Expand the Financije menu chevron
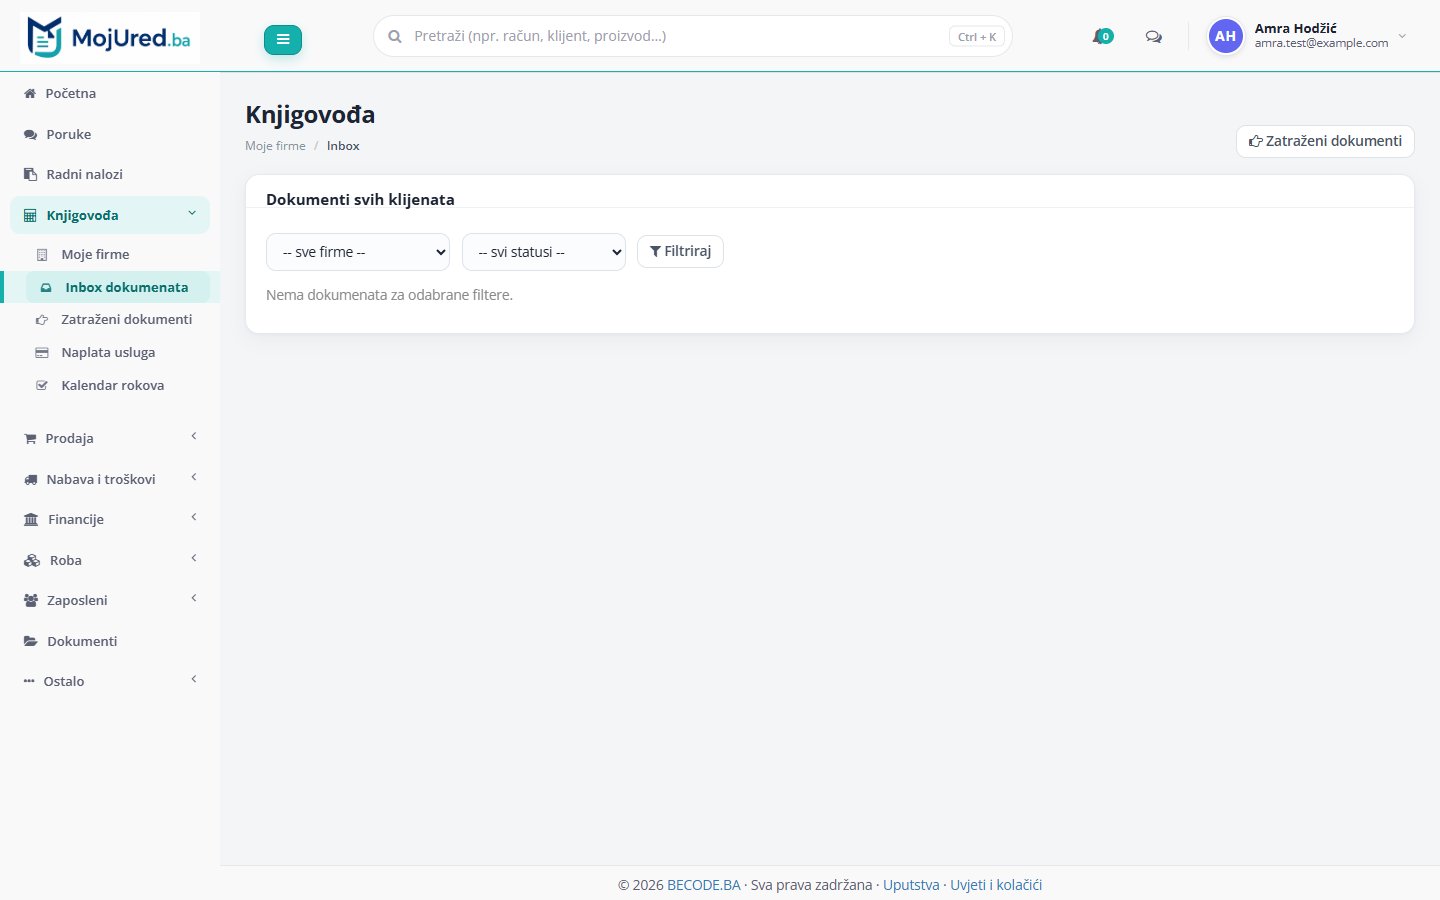Screen dimensions: 1440x900 point(194,517)
